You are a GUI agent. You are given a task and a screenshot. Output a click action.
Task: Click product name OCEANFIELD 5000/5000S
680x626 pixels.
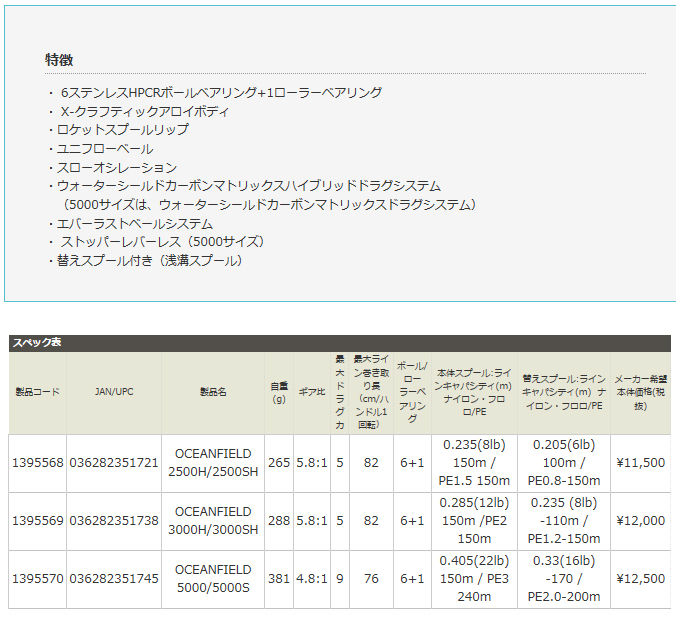point(213,579)
